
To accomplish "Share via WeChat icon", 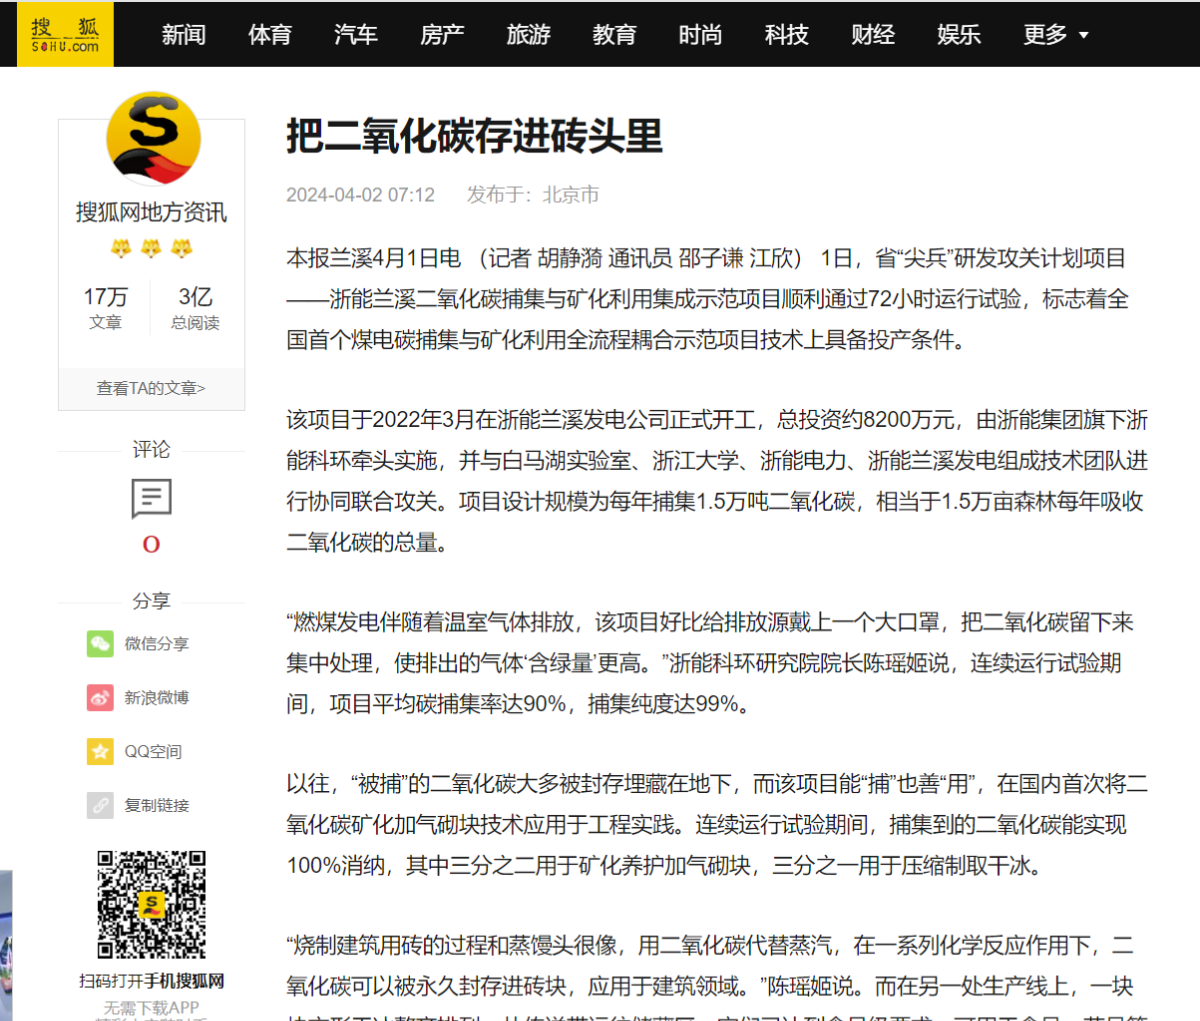I will click(100, 644).
